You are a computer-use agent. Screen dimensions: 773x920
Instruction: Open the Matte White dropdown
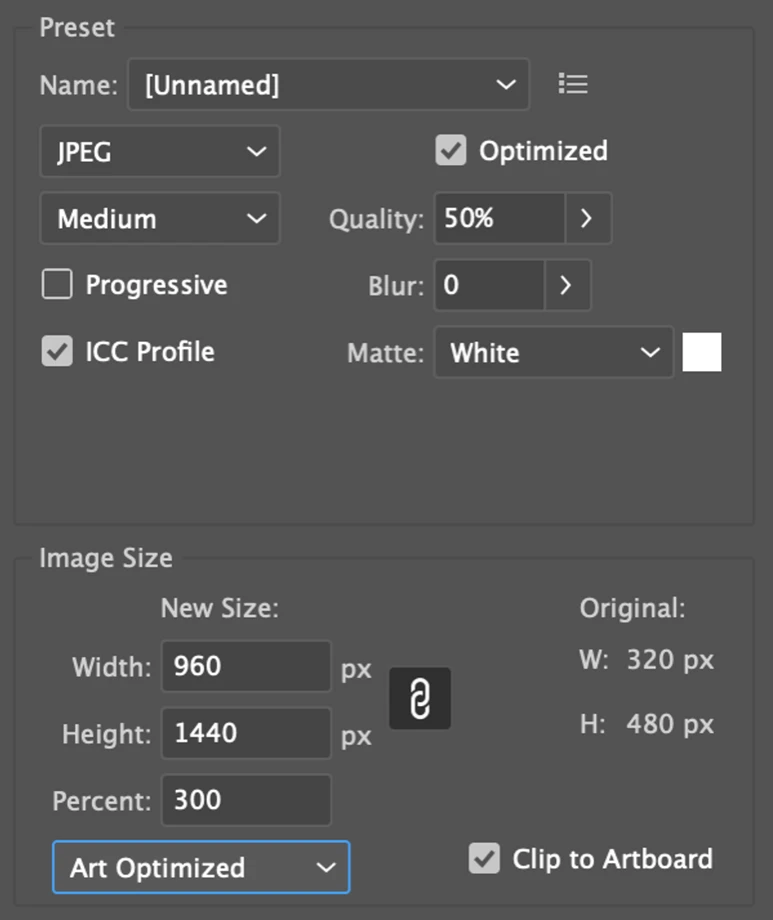(553, 353)
